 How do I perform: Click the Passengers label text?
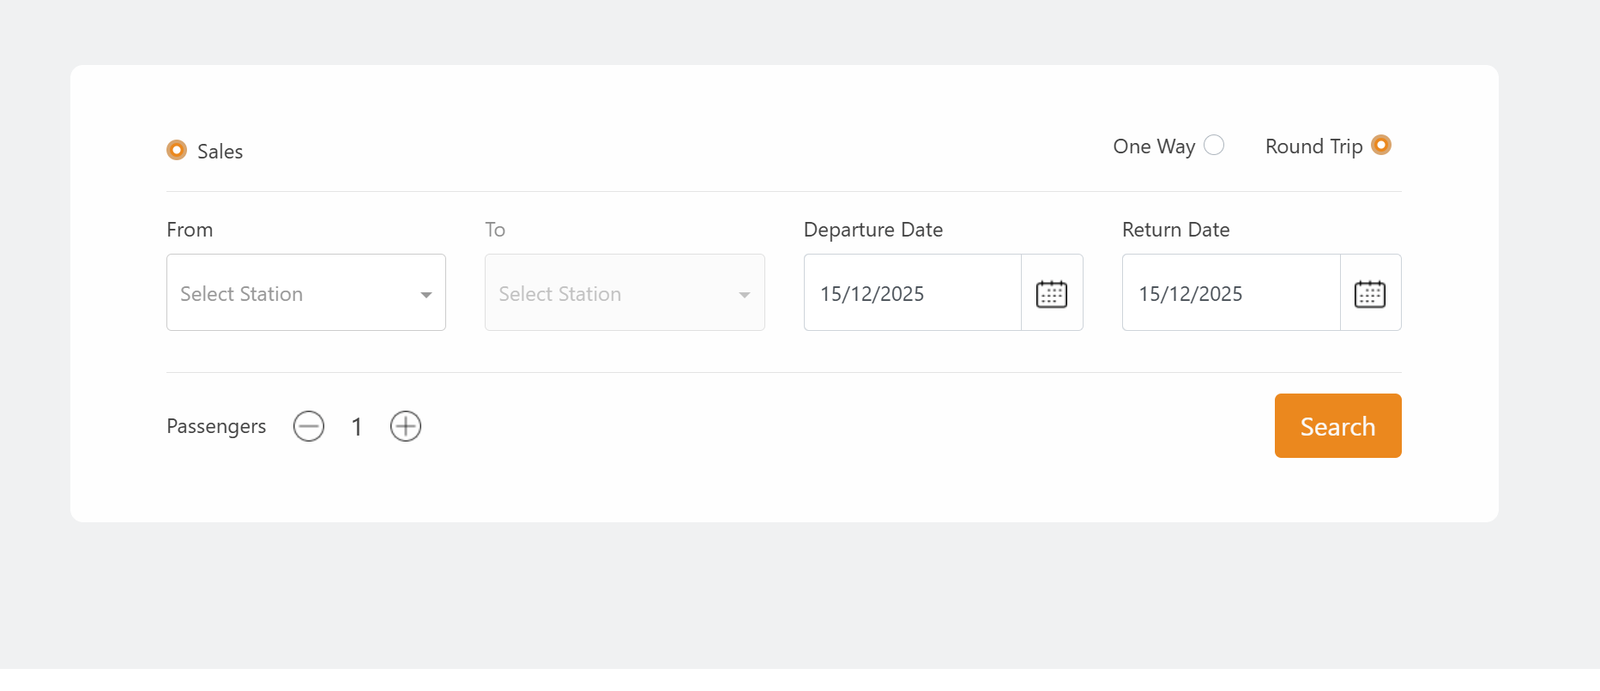pyautogui.click(x=216, y=427)
